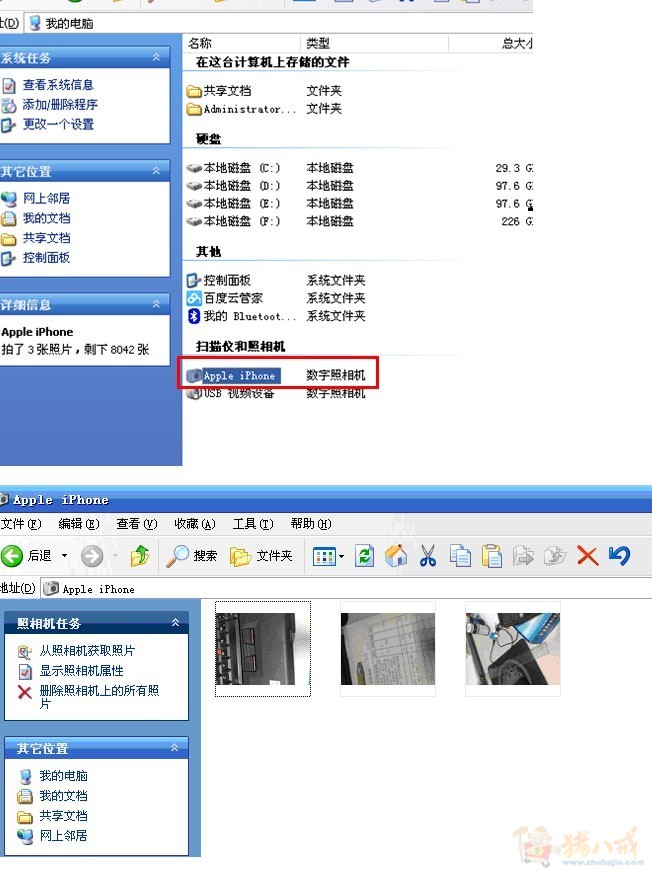The image size is (652, 870).
Task: Sort by the 总大小 column header
Action: pyautogui.click(x=491, y=43)
